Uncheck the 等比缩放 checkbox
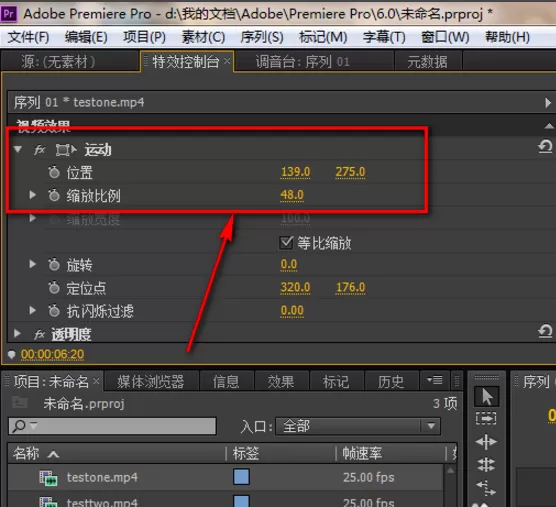The width and height of the screenshot is (556, 507). [286, 243]
